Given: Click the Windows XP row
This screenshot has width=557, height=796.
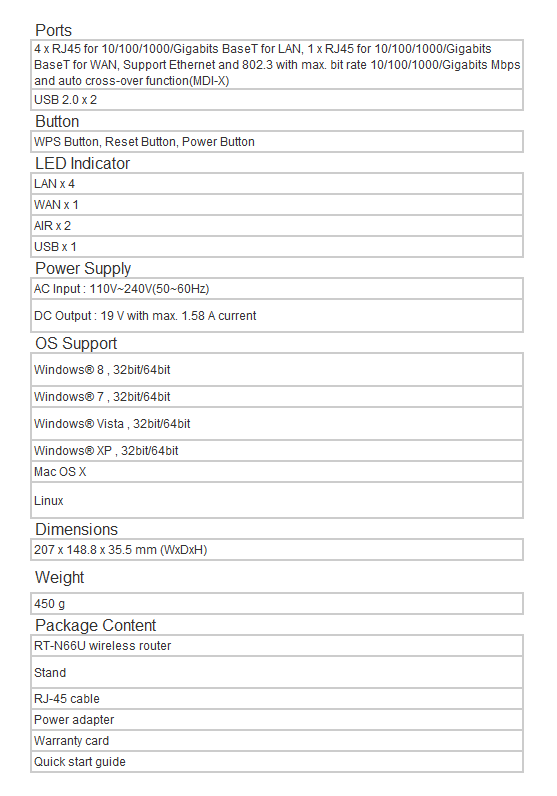Looking at the screenshot, I should click(277, 450).
